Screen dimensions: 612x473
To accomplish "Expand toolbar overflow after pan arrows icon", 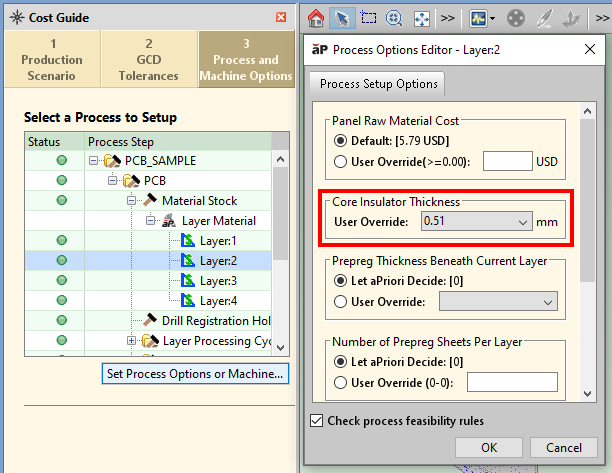I will coord(447,18).
